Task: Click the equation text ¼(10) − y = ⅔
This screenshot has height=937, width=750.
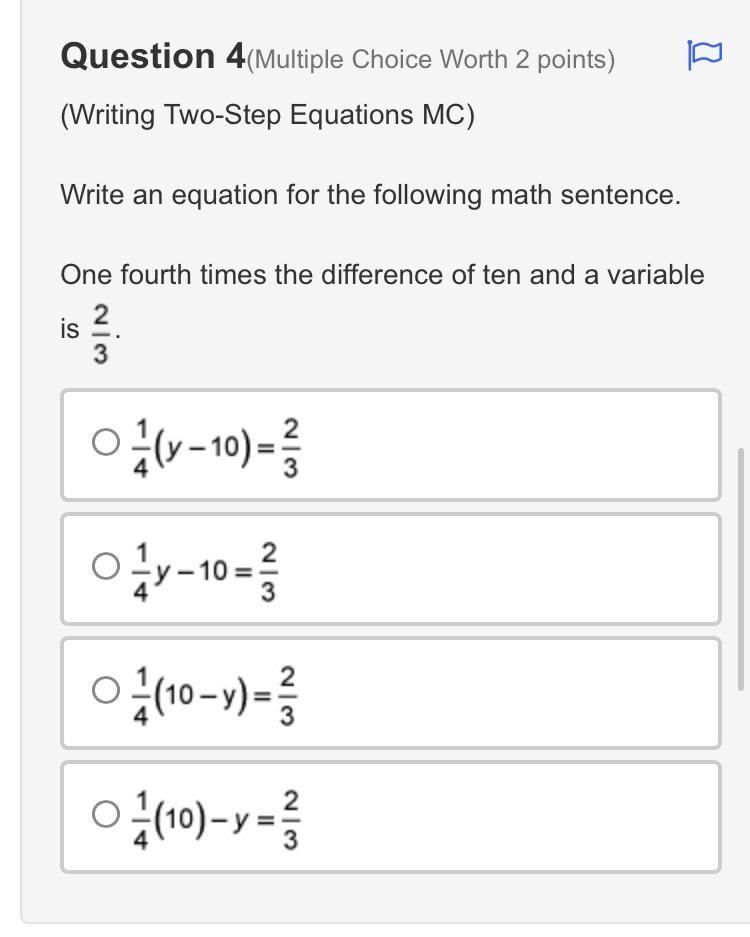Action: pos(216,819)
